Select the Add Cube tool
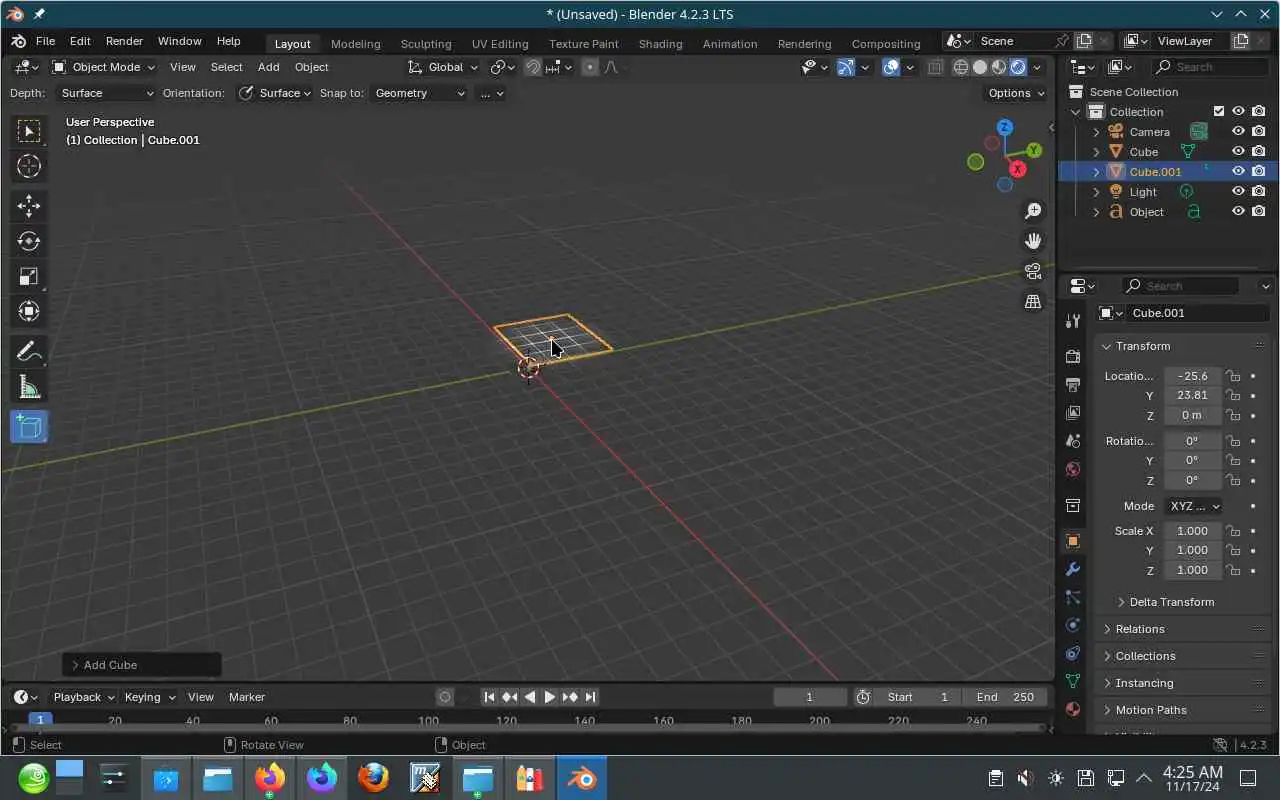Screen dimensions: 1280x800 click(28, 427)
